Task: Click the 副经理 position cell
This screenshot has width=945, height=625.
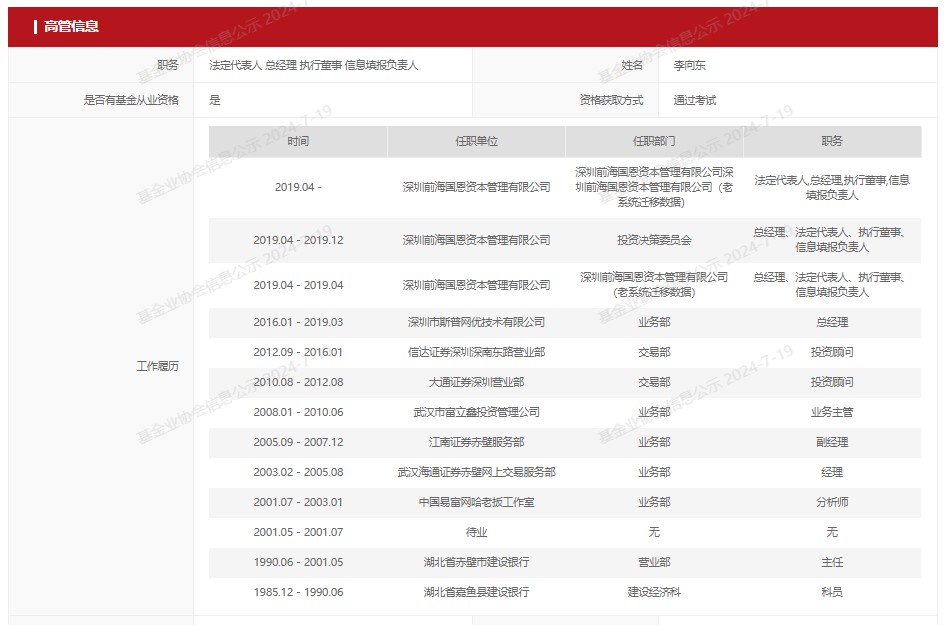Action: [x=832, y=442]
